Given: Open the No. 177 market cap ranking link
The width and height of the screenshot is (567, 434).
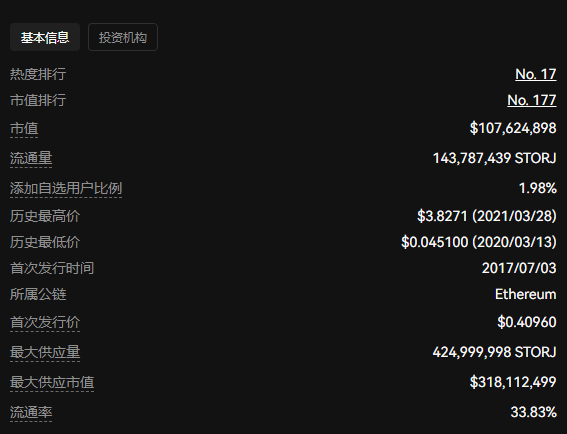Looking at the screenshot, I should [x=532, y=100].
